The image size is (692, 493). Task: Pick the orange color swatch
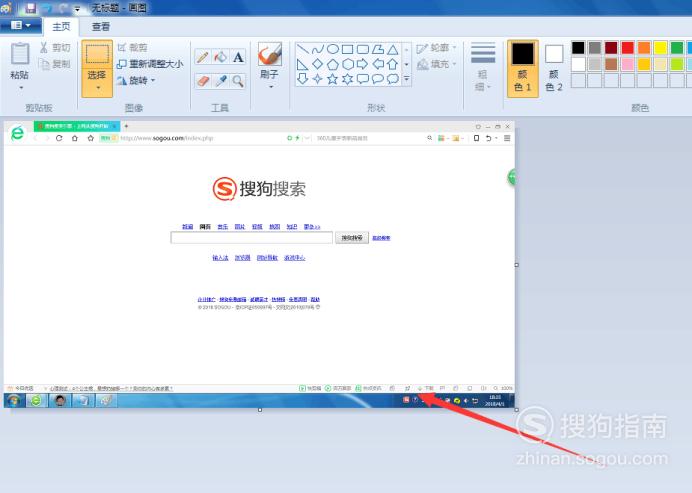click(644, 48)
